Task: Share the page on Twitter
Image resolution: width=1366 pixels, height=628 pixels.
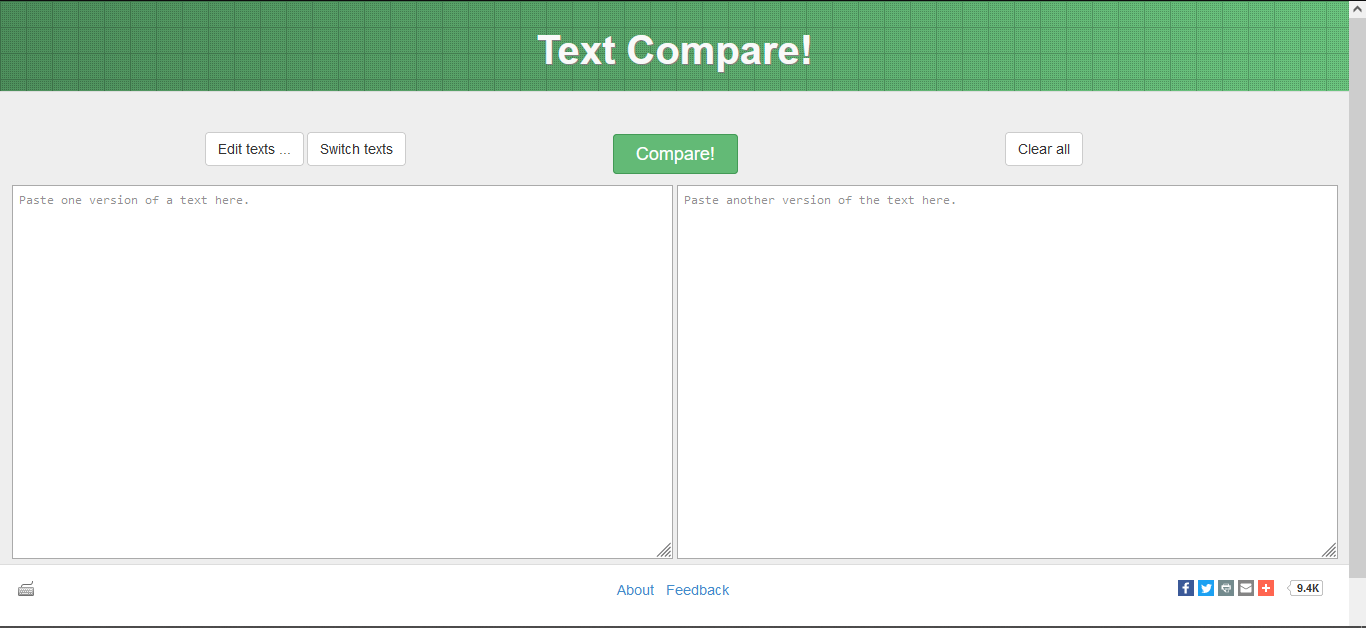Action: [1206, 588]
